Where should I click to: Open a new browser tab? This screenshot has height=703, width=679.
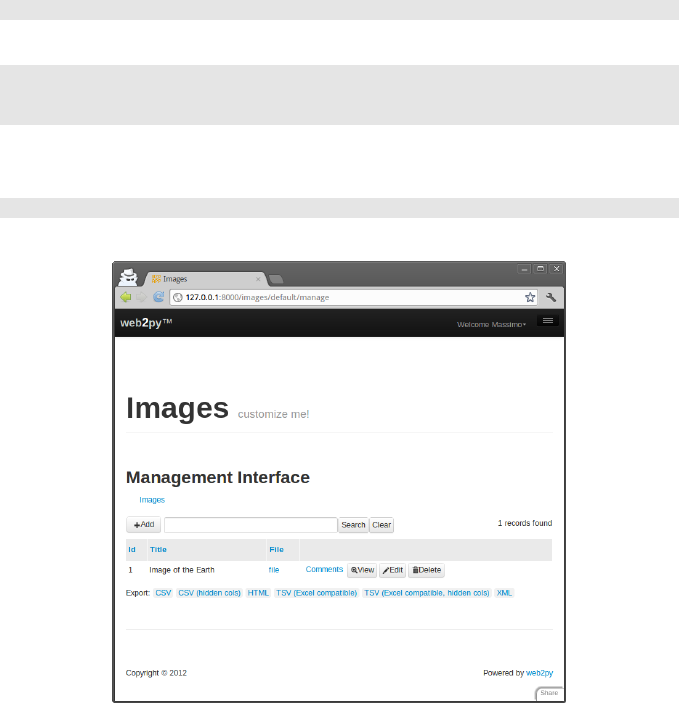276,279
